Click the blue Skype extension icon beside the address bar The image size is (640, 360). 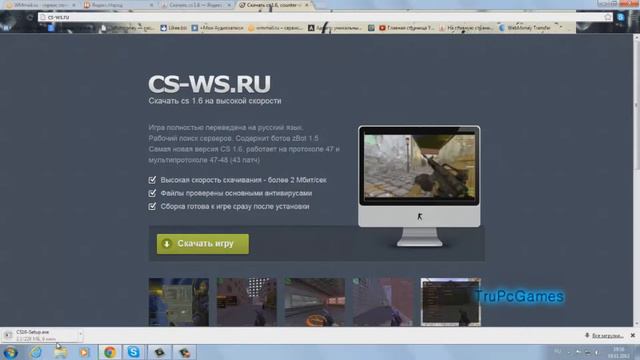[x=621, y=17]
